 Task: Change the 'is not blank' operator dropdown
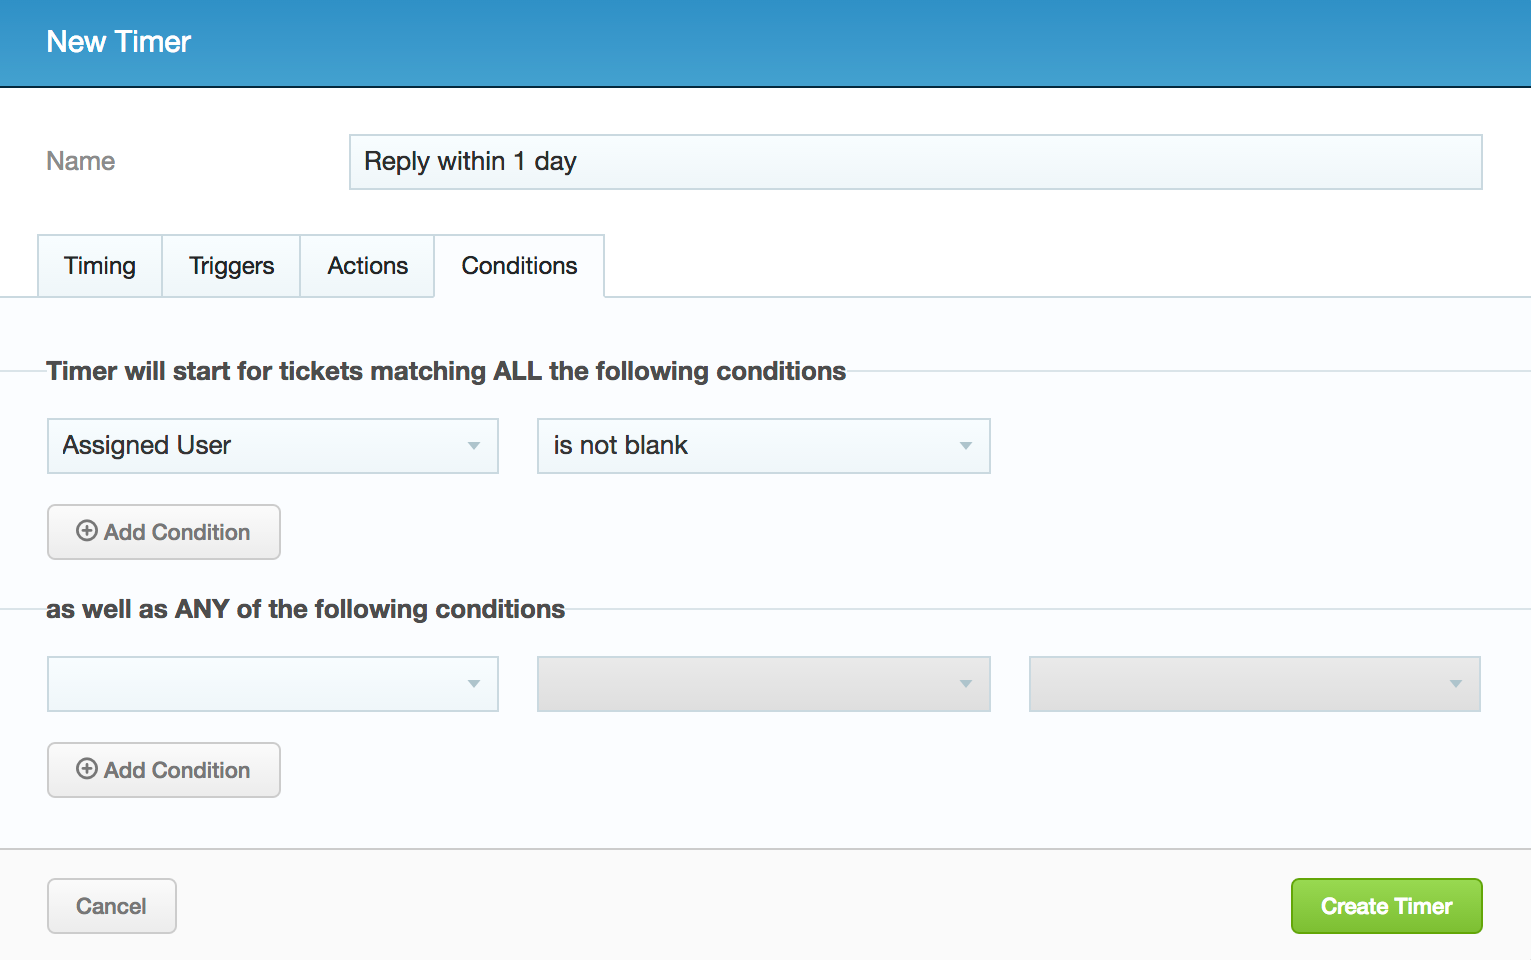tap(764, 446)
